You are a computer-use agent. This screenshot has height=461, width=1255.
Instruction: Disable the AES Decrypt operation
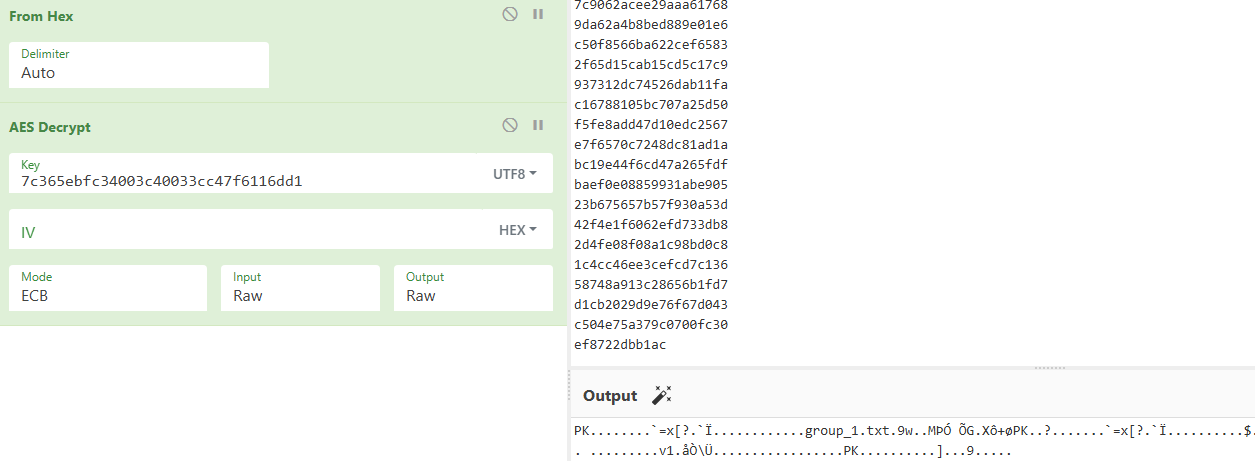[x=510, y=125]
